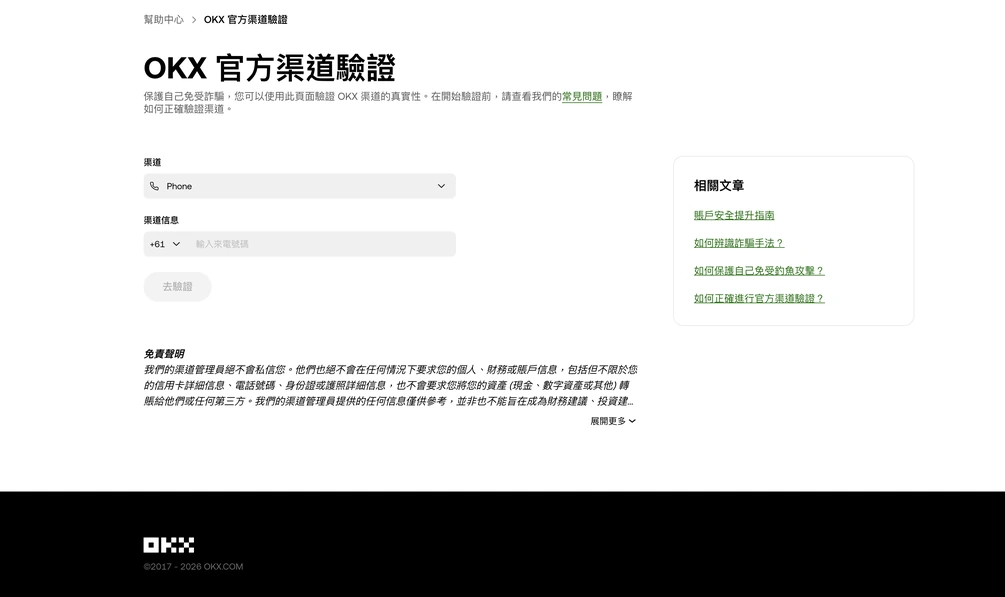Click the OKX 官方渠道驗證 page title
Image resolution: width=1005 pixels, height=597 pixels.
pyautogui.click(x=269, y=68)
